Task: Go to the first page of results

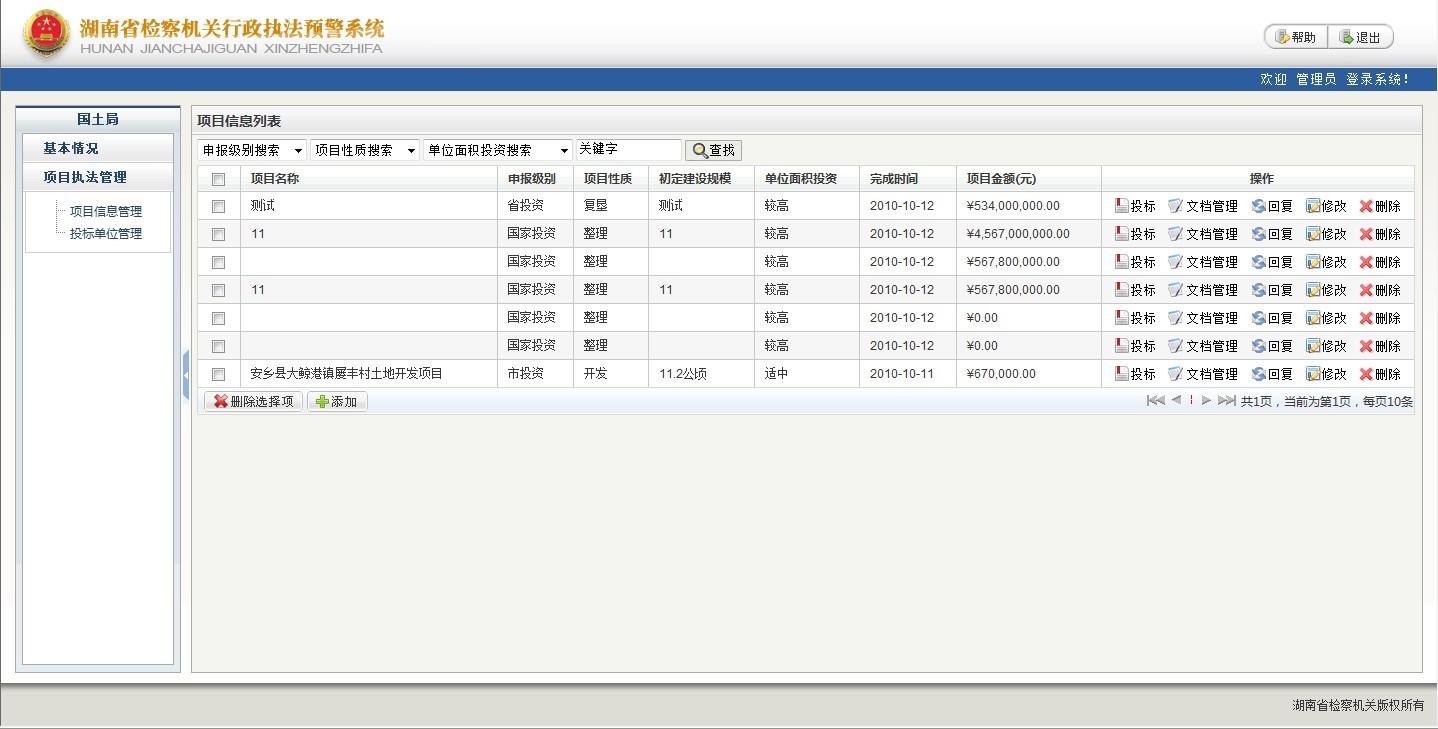Action: point(1155,400)
